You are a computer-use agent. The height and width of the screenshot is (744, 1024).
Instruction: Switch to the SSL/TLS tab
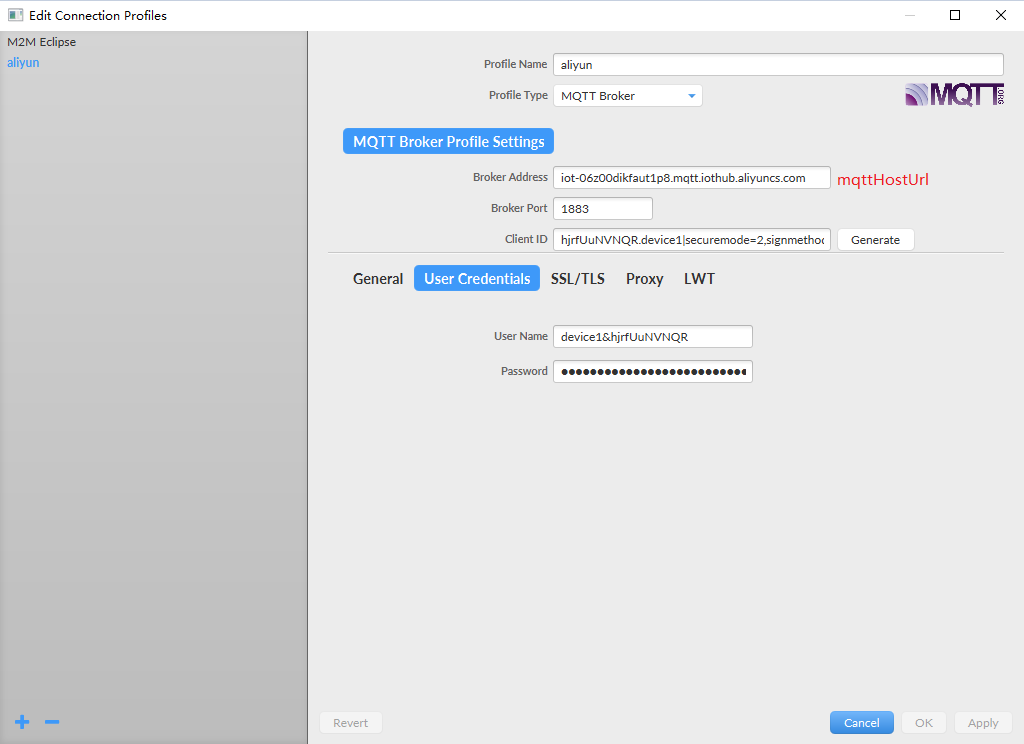point(578,279)
